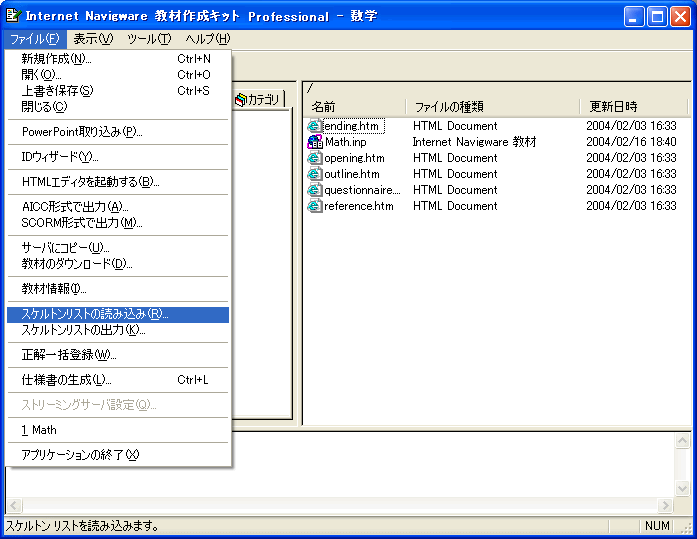Select the outline.htm file name

[x=352, y=174]
